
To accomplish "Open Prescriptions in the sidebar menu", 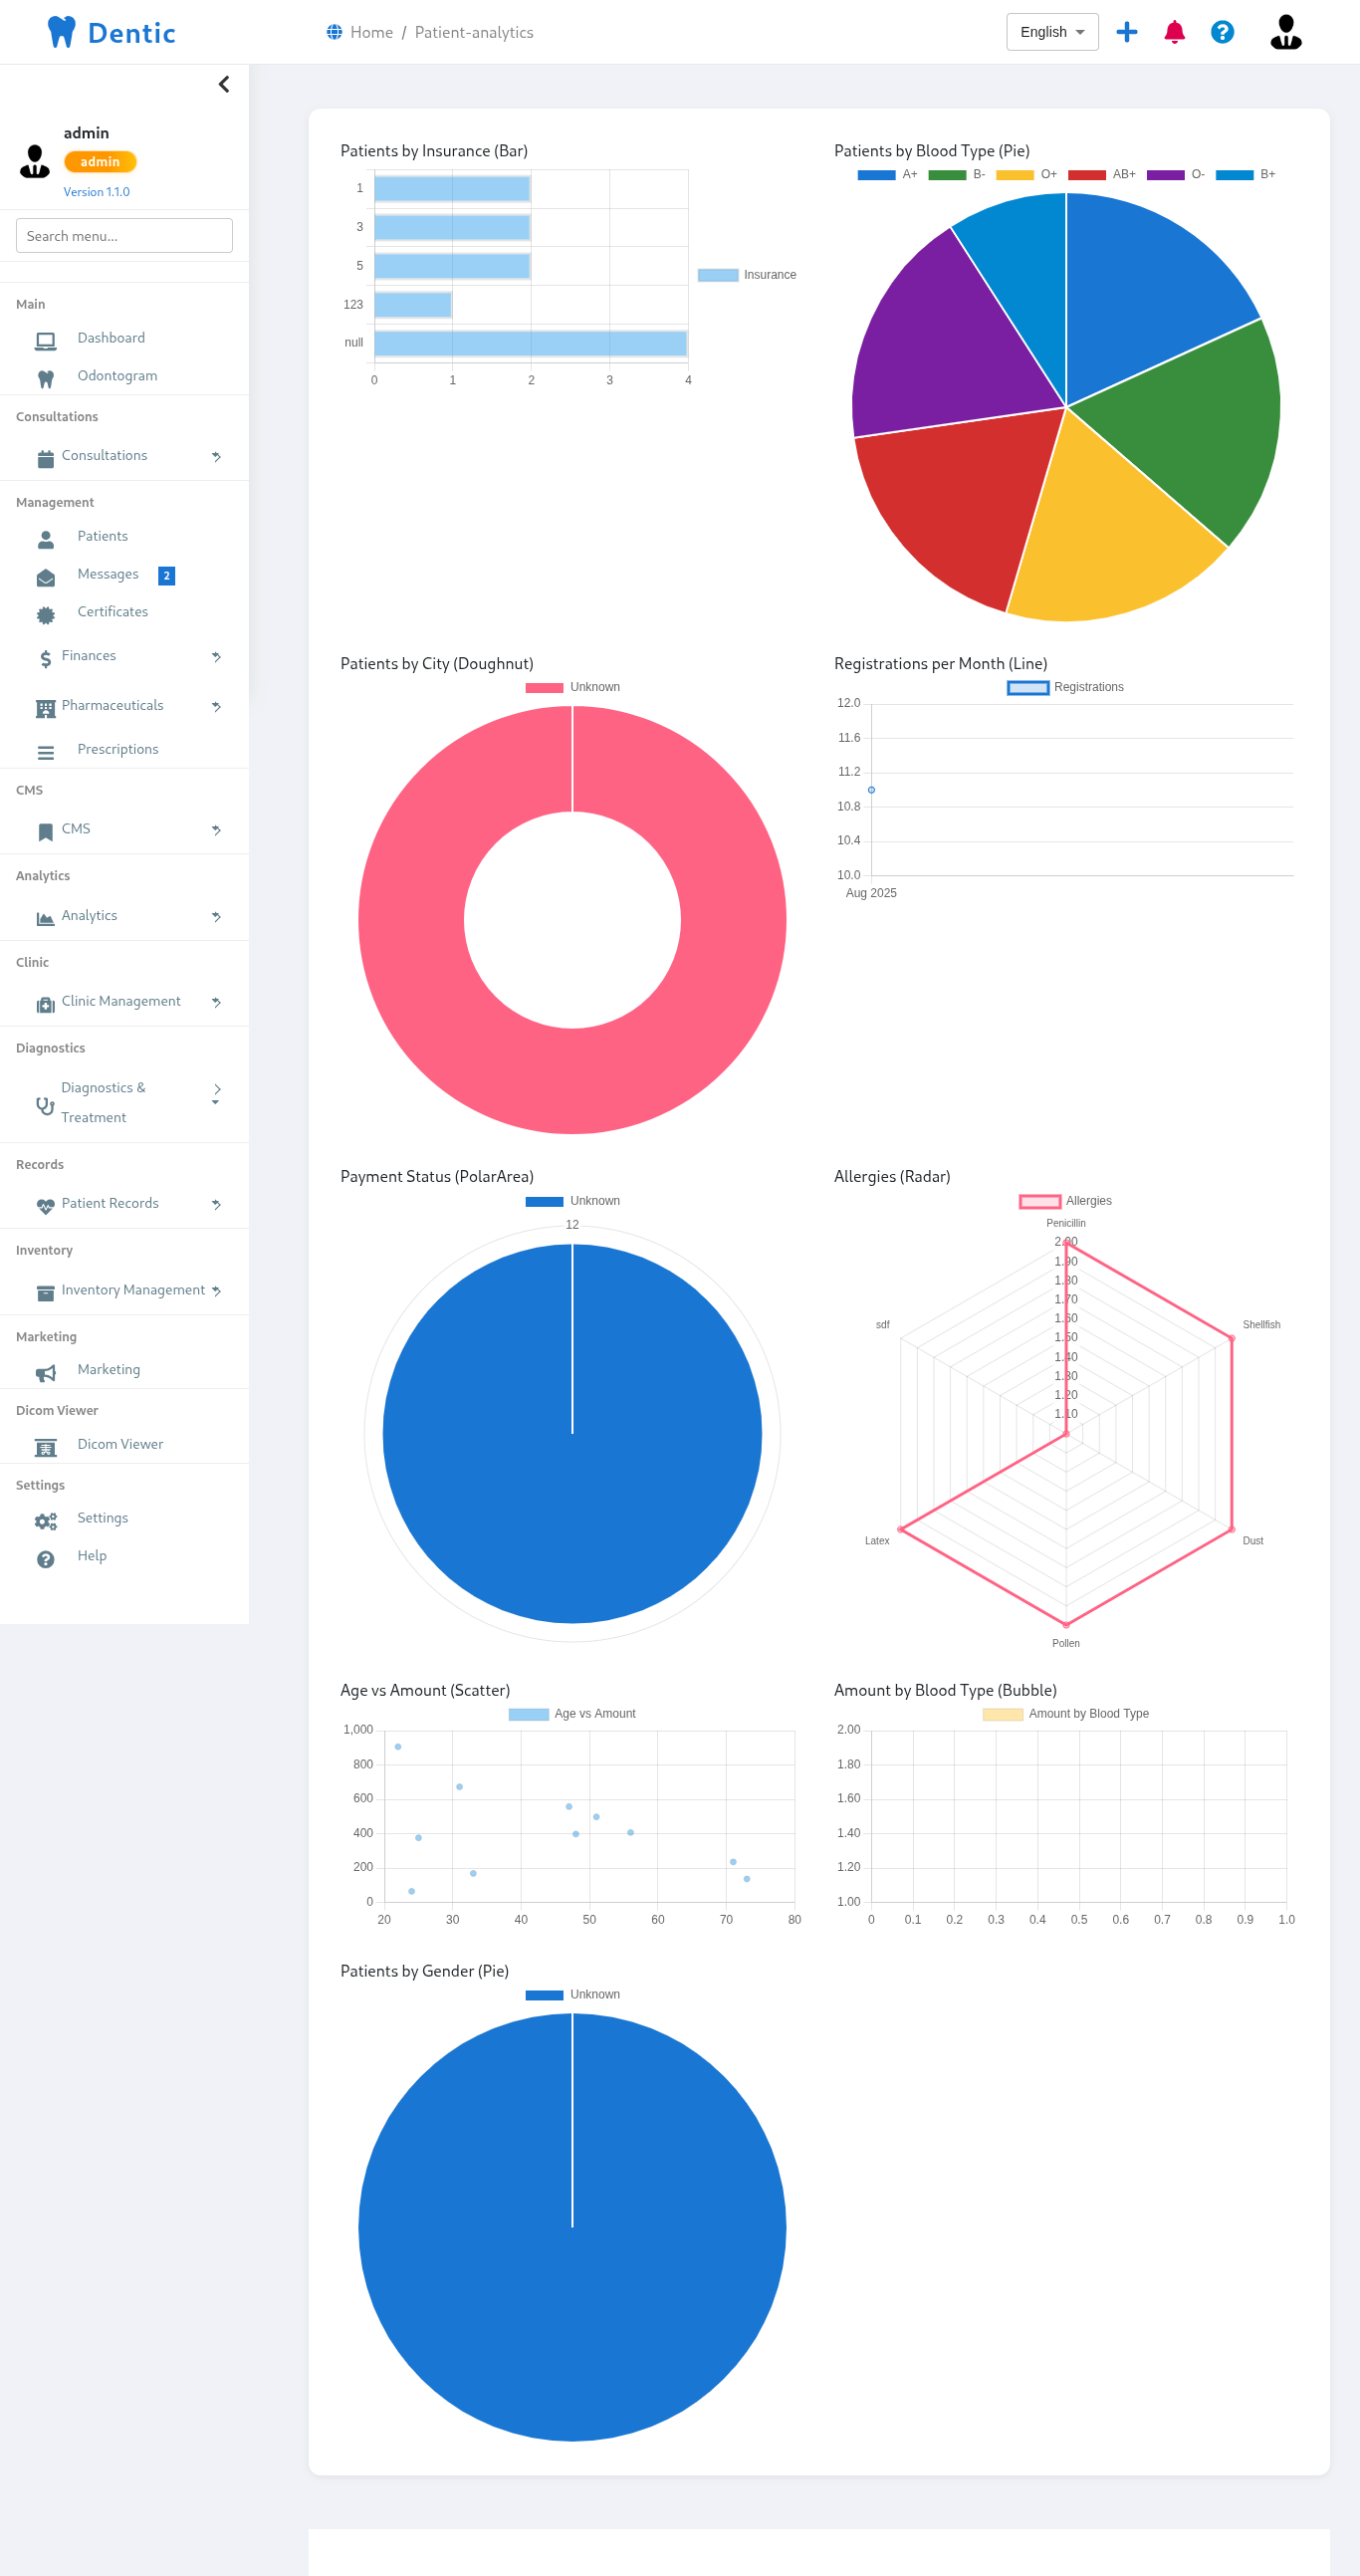I will [x=117, y=749].
